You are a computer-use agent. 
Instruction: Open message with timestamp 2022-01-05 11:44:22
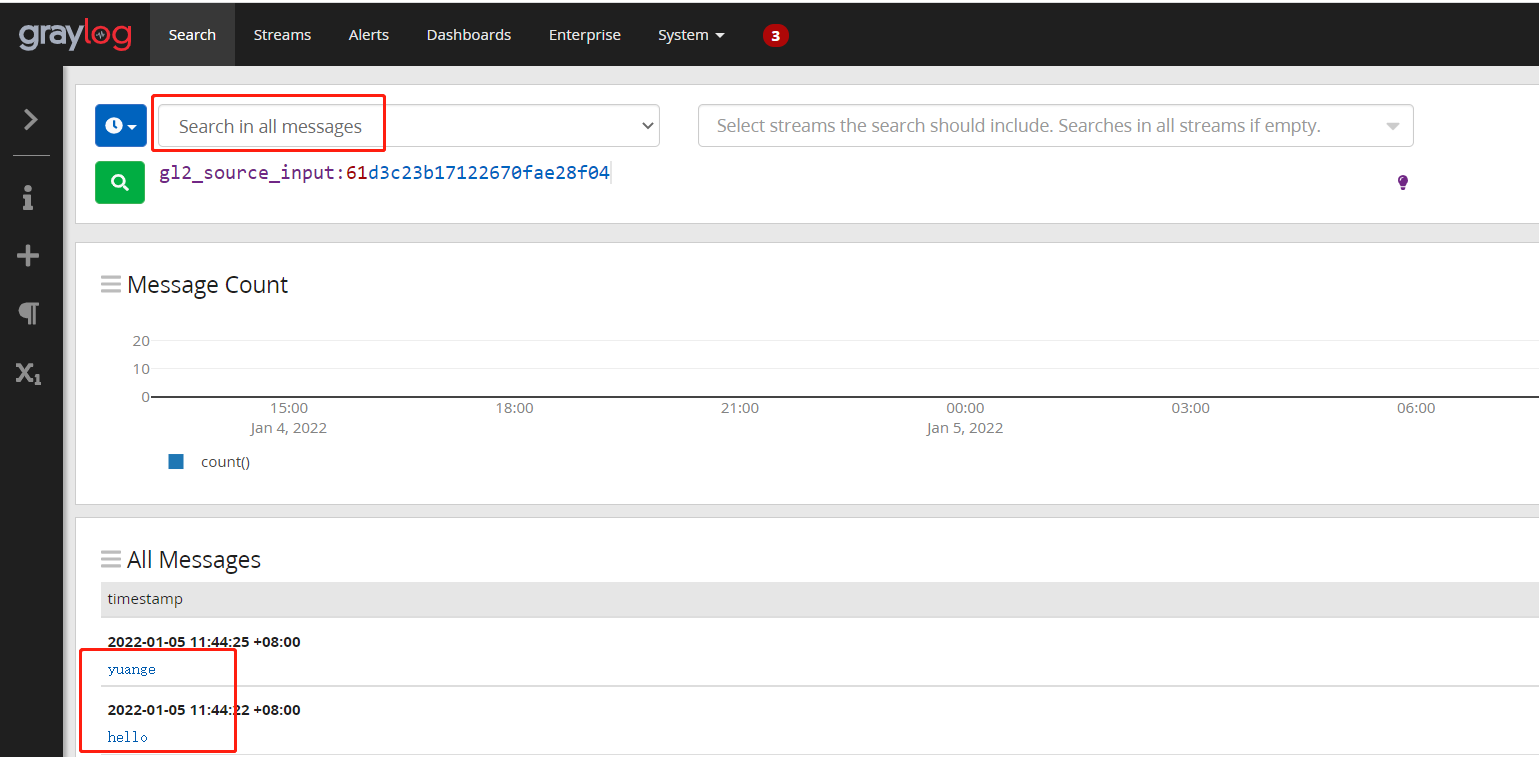[204, 710]
